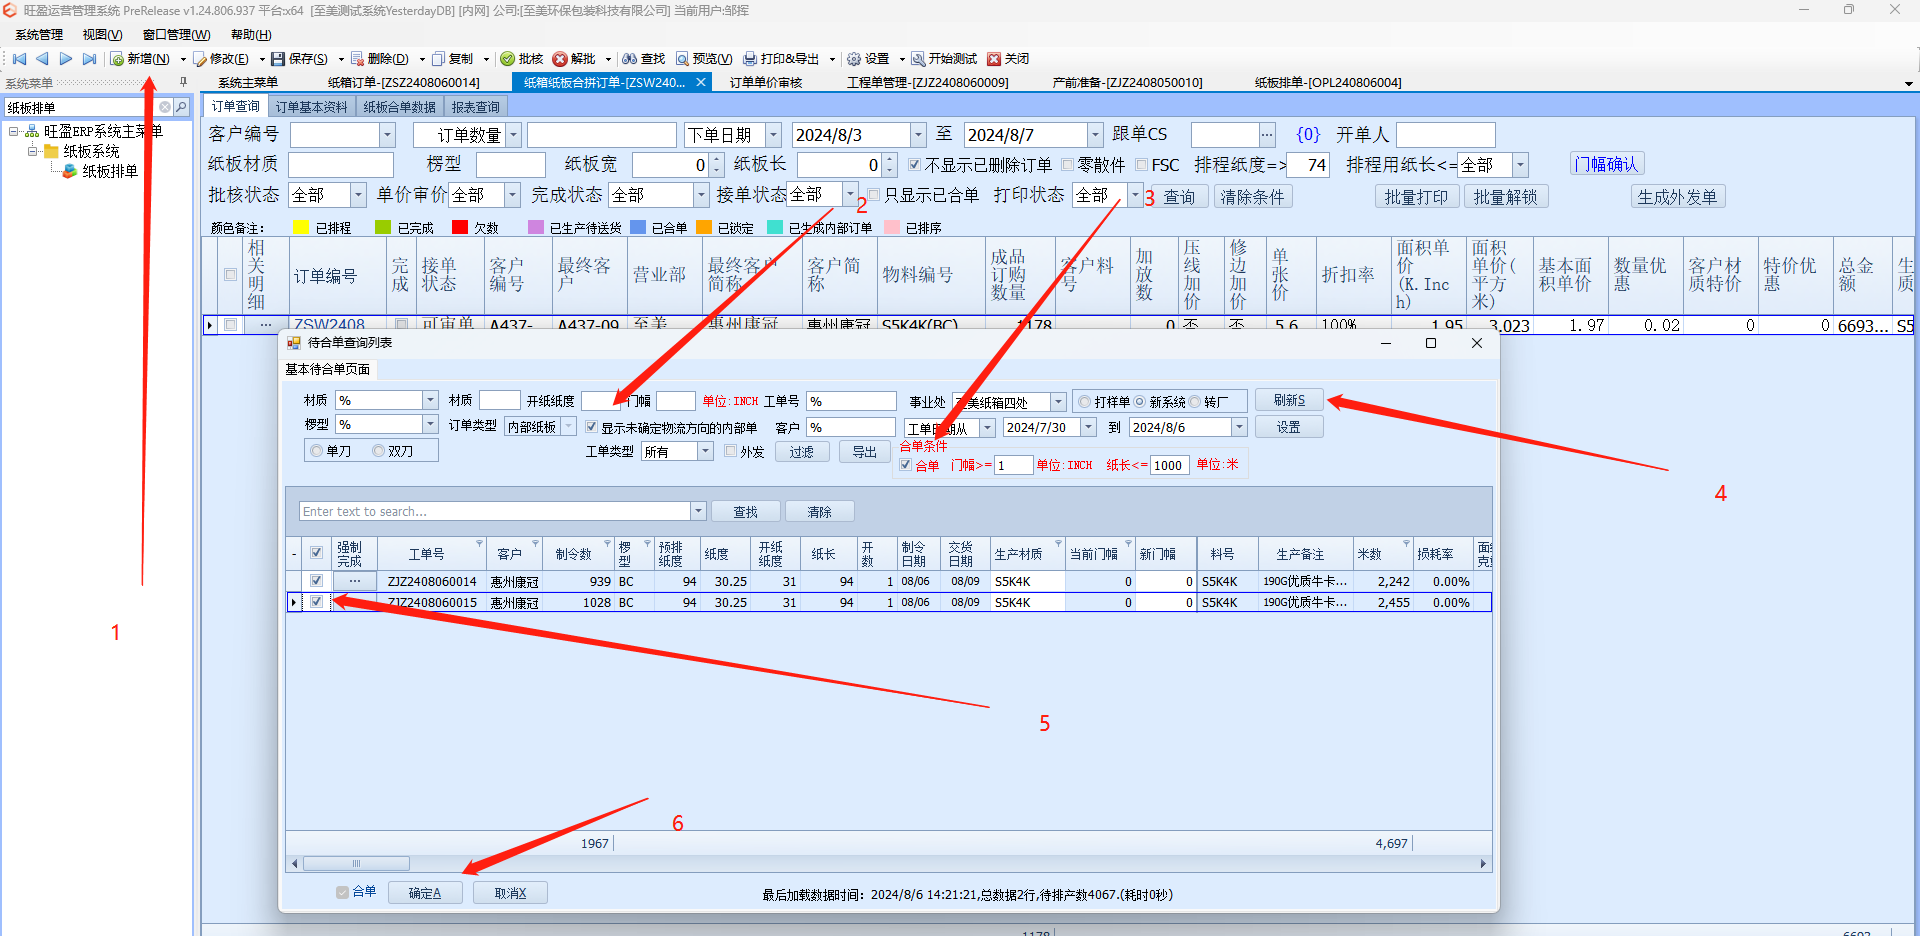Screen dimensions: 1920x936
Task: Switch to 订单单价审核 document tab
Action: (x=766, y=82)
